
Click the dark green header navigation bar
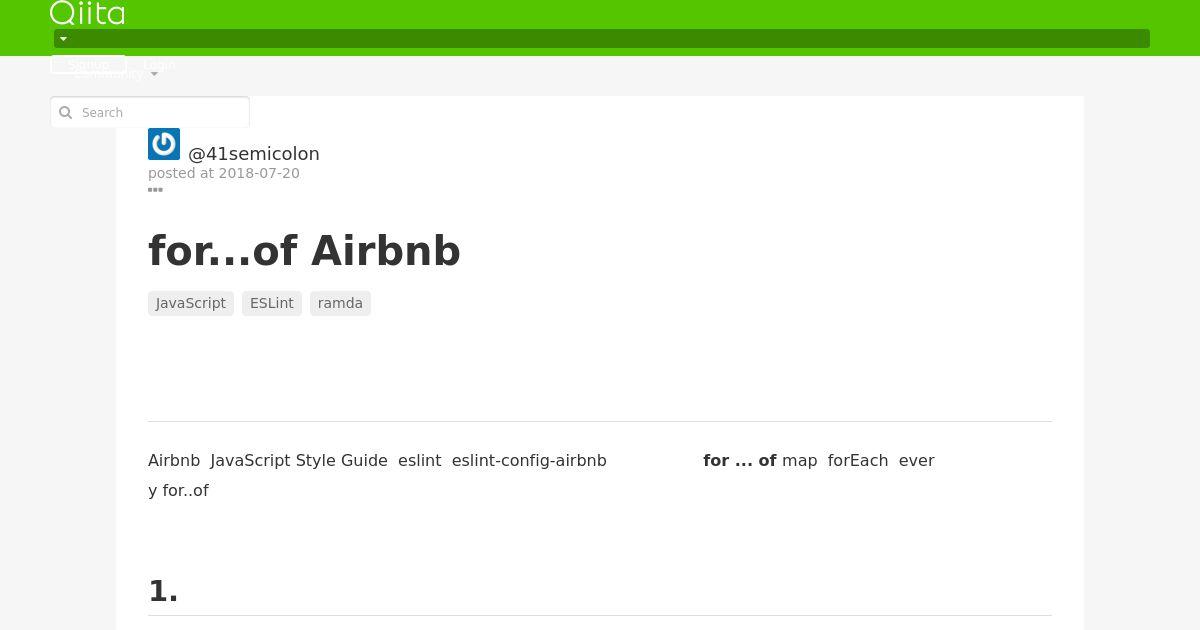click(602, 39)
